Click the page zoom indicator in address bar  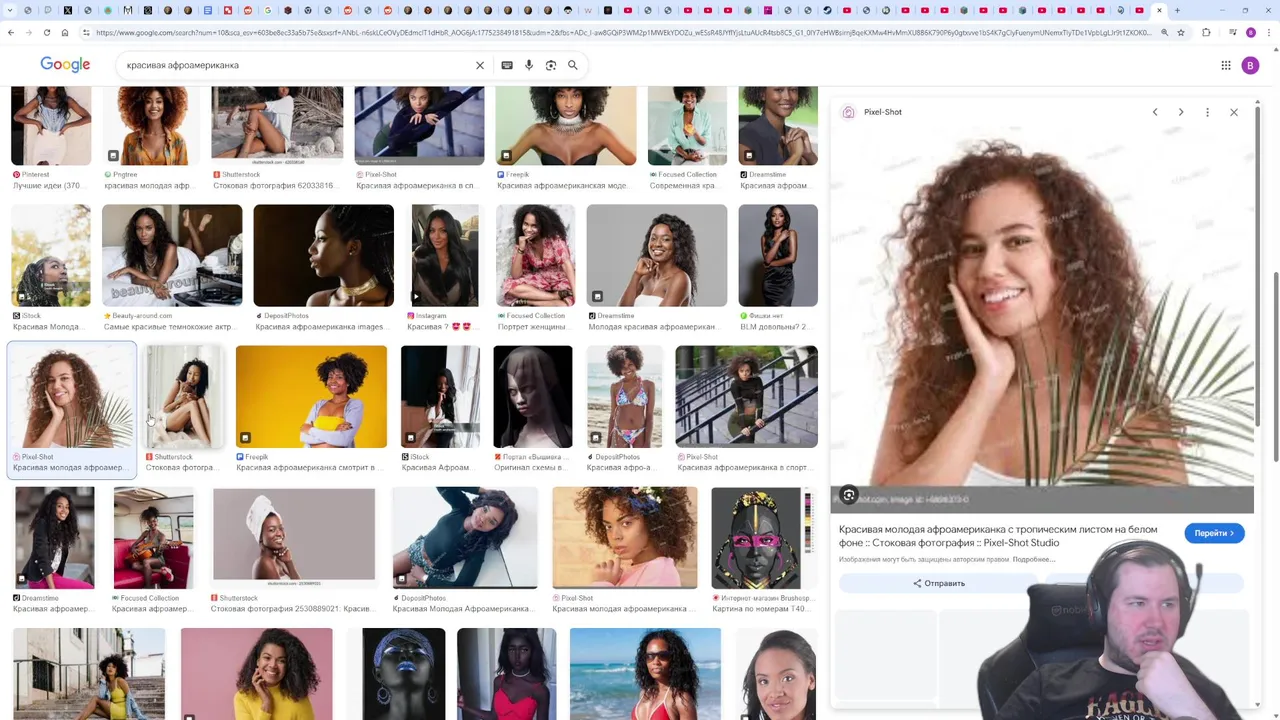click(1164, 32)
